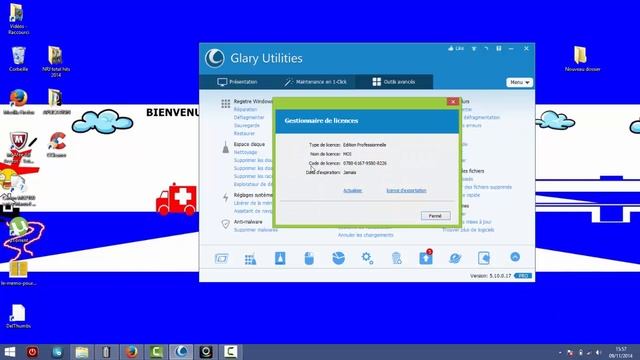
Task: Click the Annuler les changements link
Action: pos(366,235)
